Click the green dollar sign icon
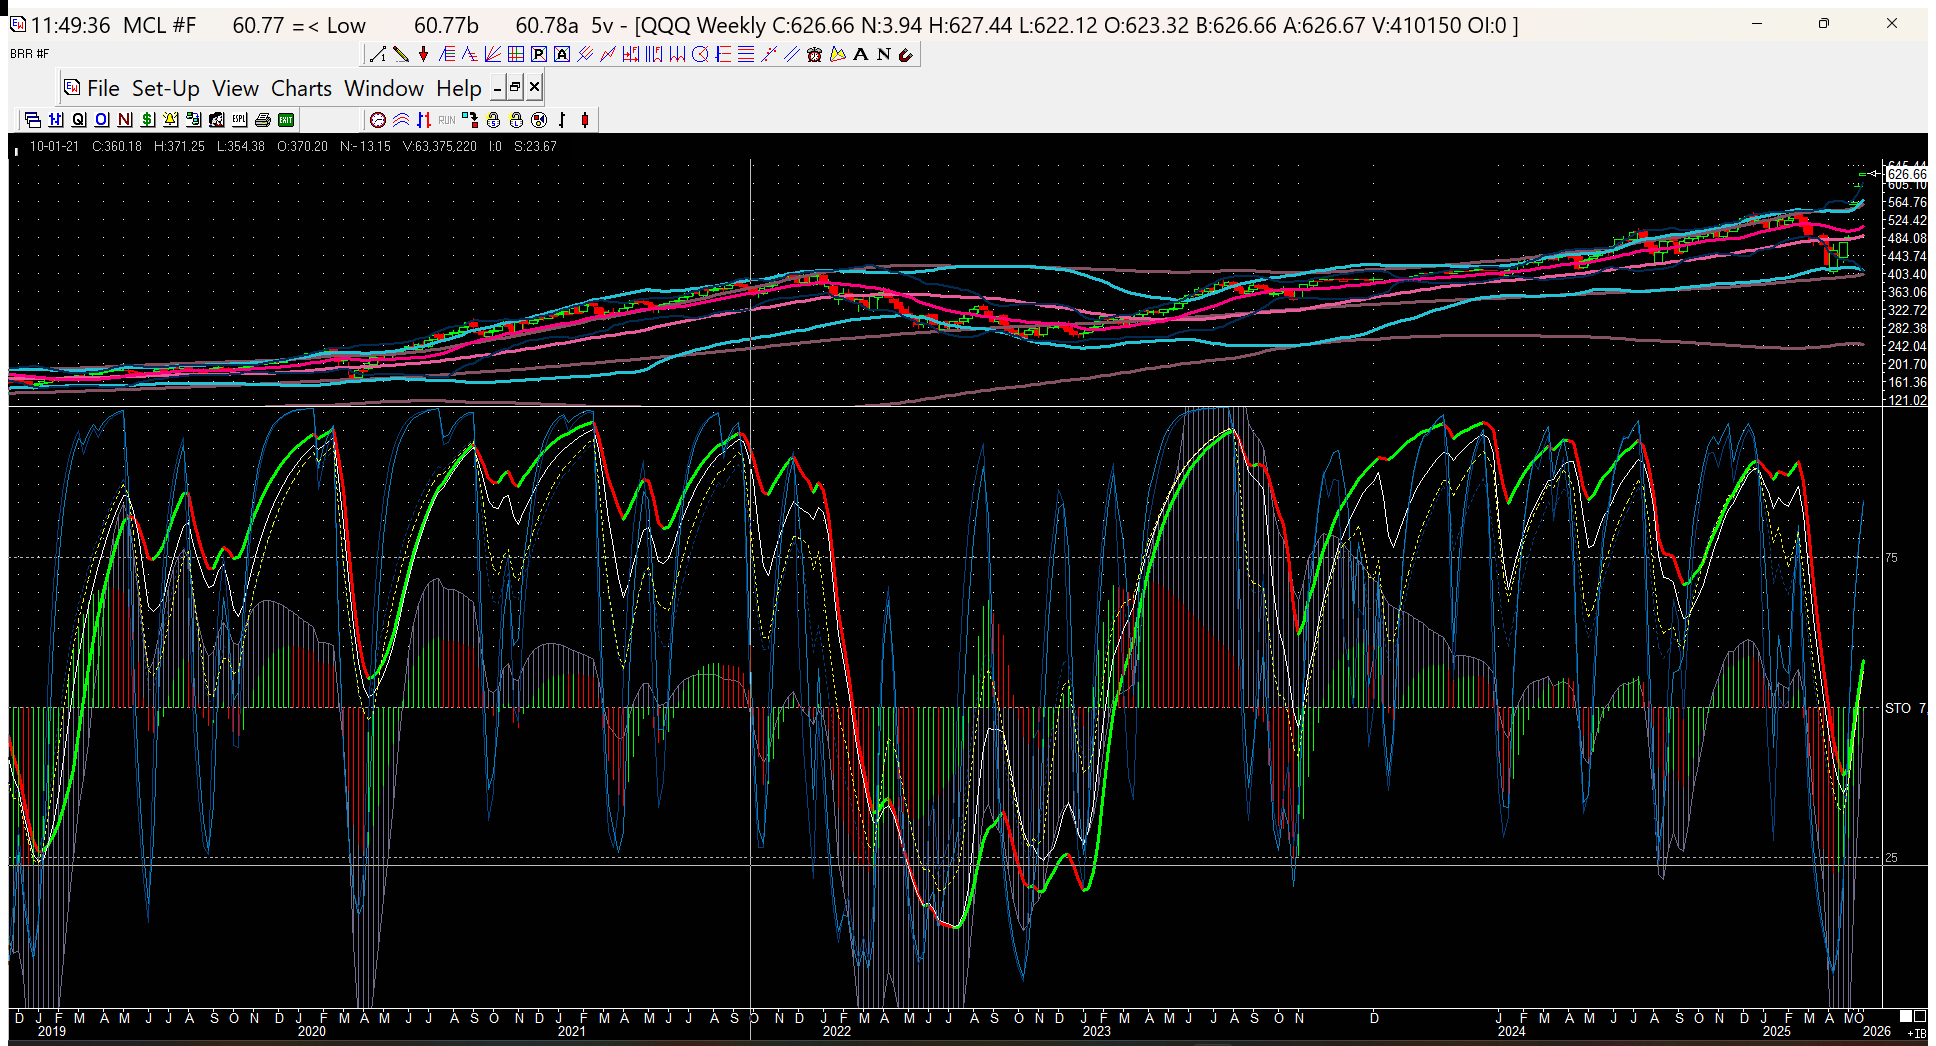Image resolution: width=1936 pixels, height=1046 pixels. [148, 120]
